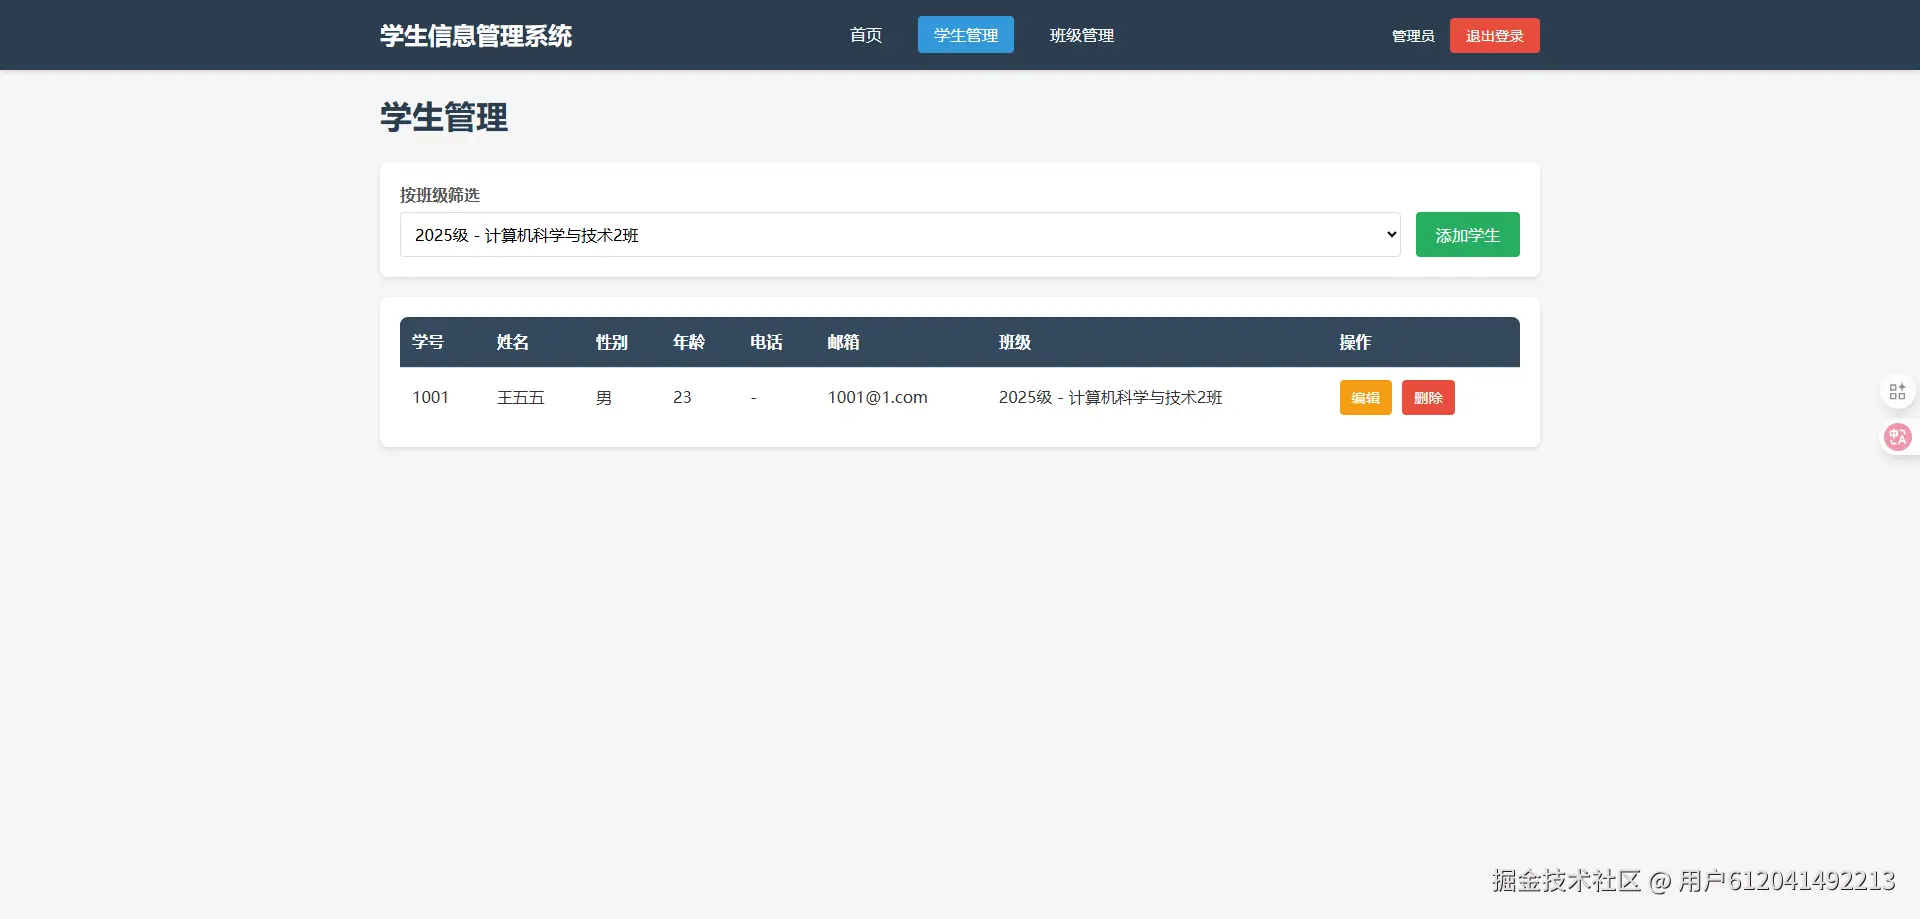The image size is (1920, 919).
Task: Open the student name link 王五五
Action: pos(520,397)
